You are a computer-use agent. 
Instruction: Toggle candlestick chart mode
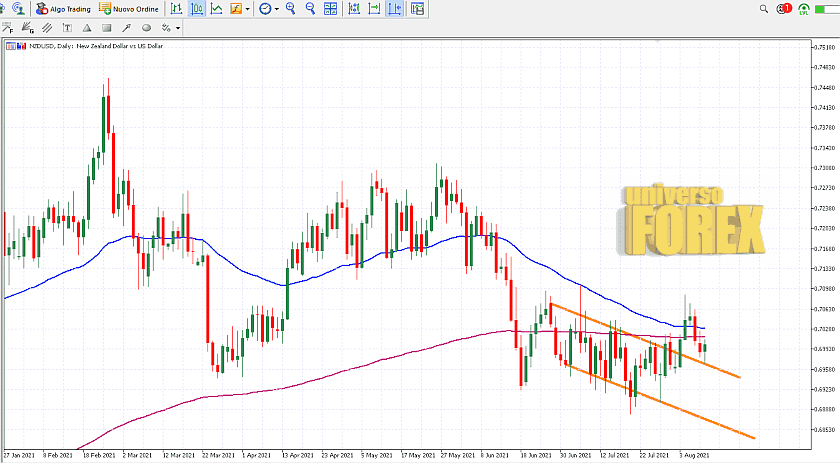point(197,9)
